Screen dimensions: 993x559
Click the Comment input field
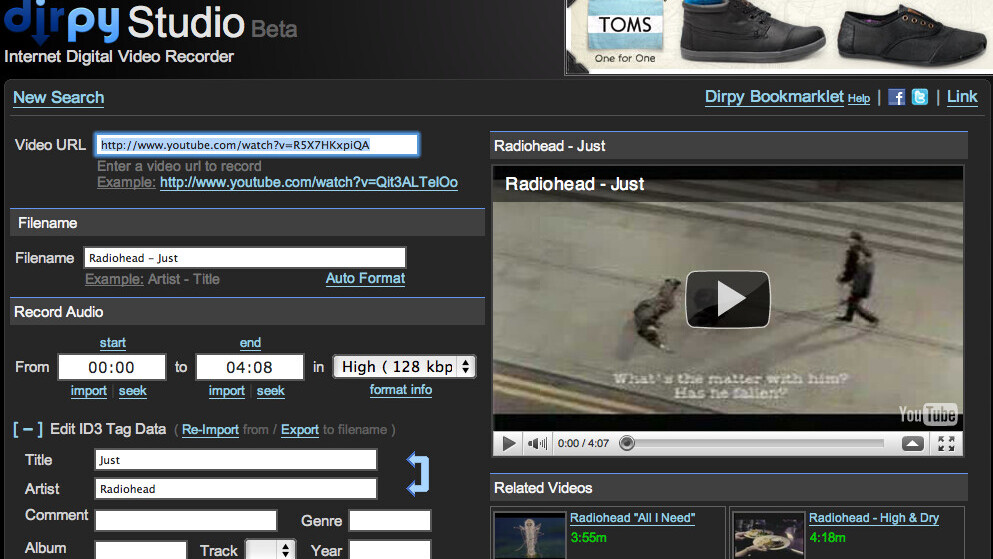point(186,520)
